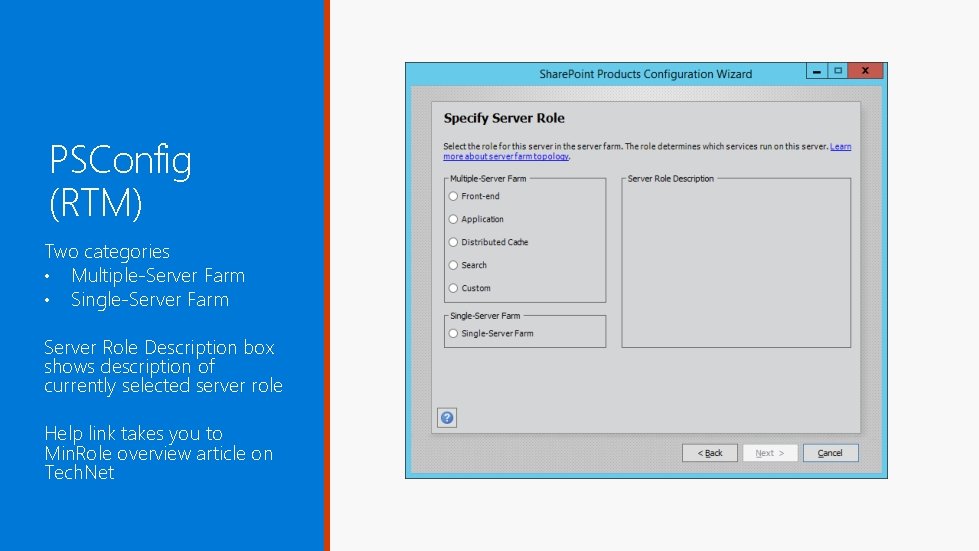Click the Back button

pos(710,453)
